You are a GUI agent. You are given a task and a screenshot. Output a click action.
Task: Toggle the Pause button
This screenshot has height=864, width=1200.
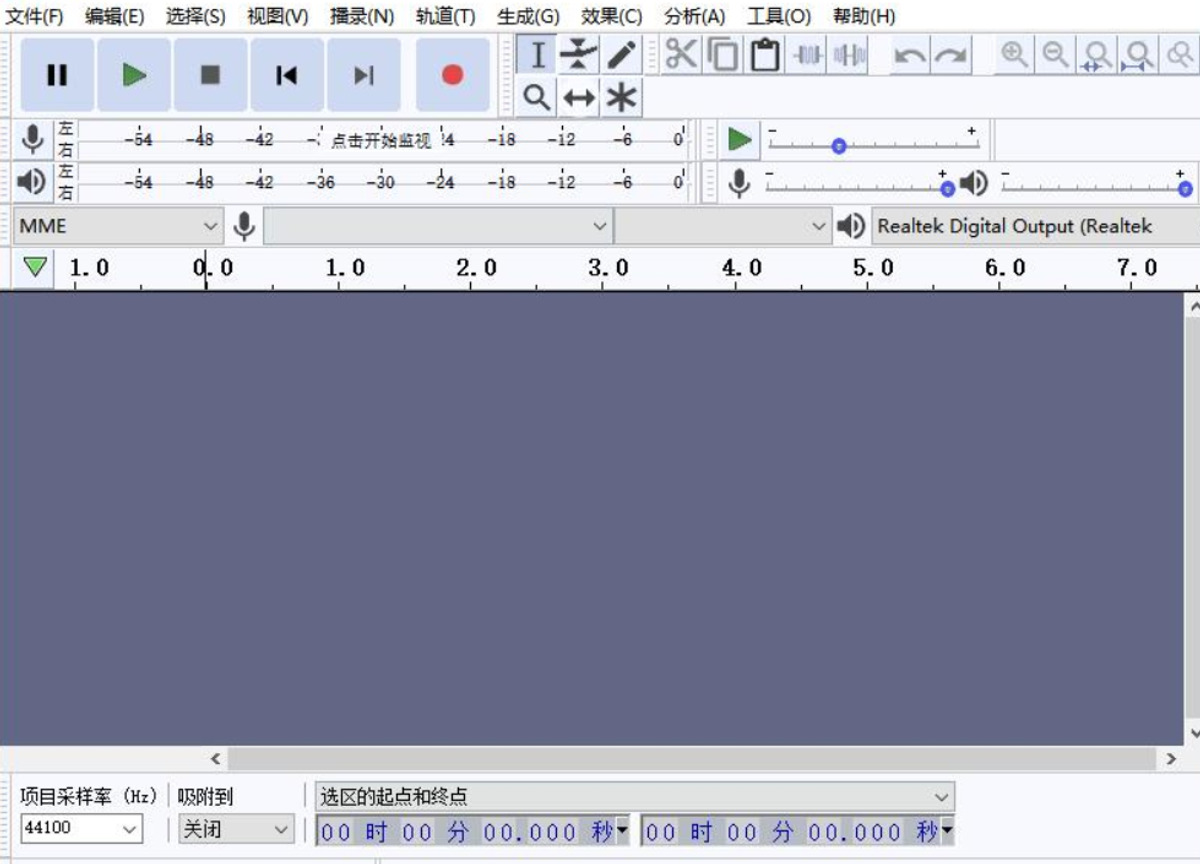[57, 75]
